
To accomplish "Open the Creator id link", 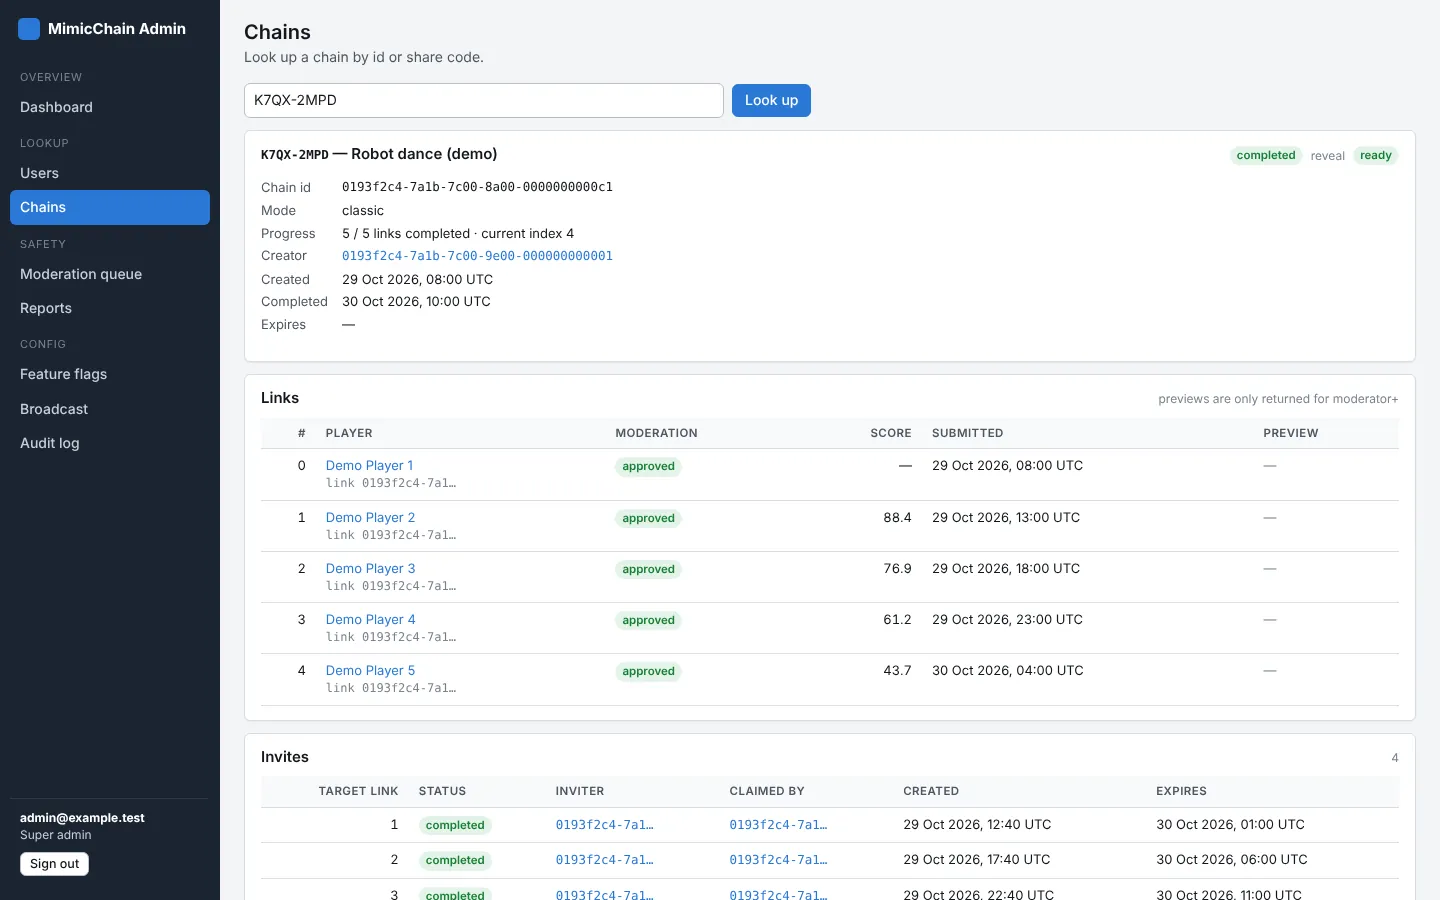I will (477, 256).
